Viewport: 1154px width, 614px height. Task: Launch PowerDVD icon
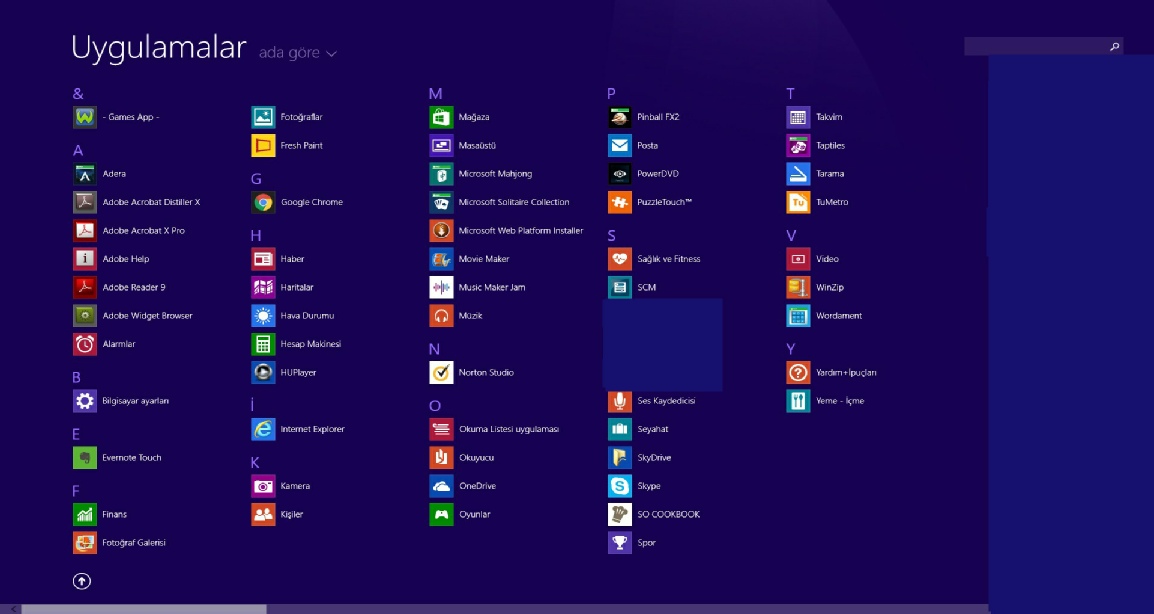click(x=620, y=174)
